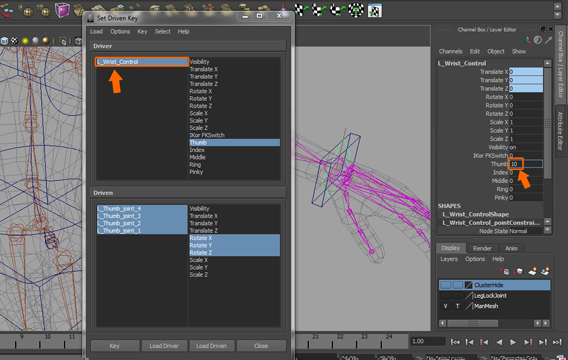Open Select menu in Set Driven Key
Image resolution: width=568 pixels, height=360 pixels.
coord(163,32)
